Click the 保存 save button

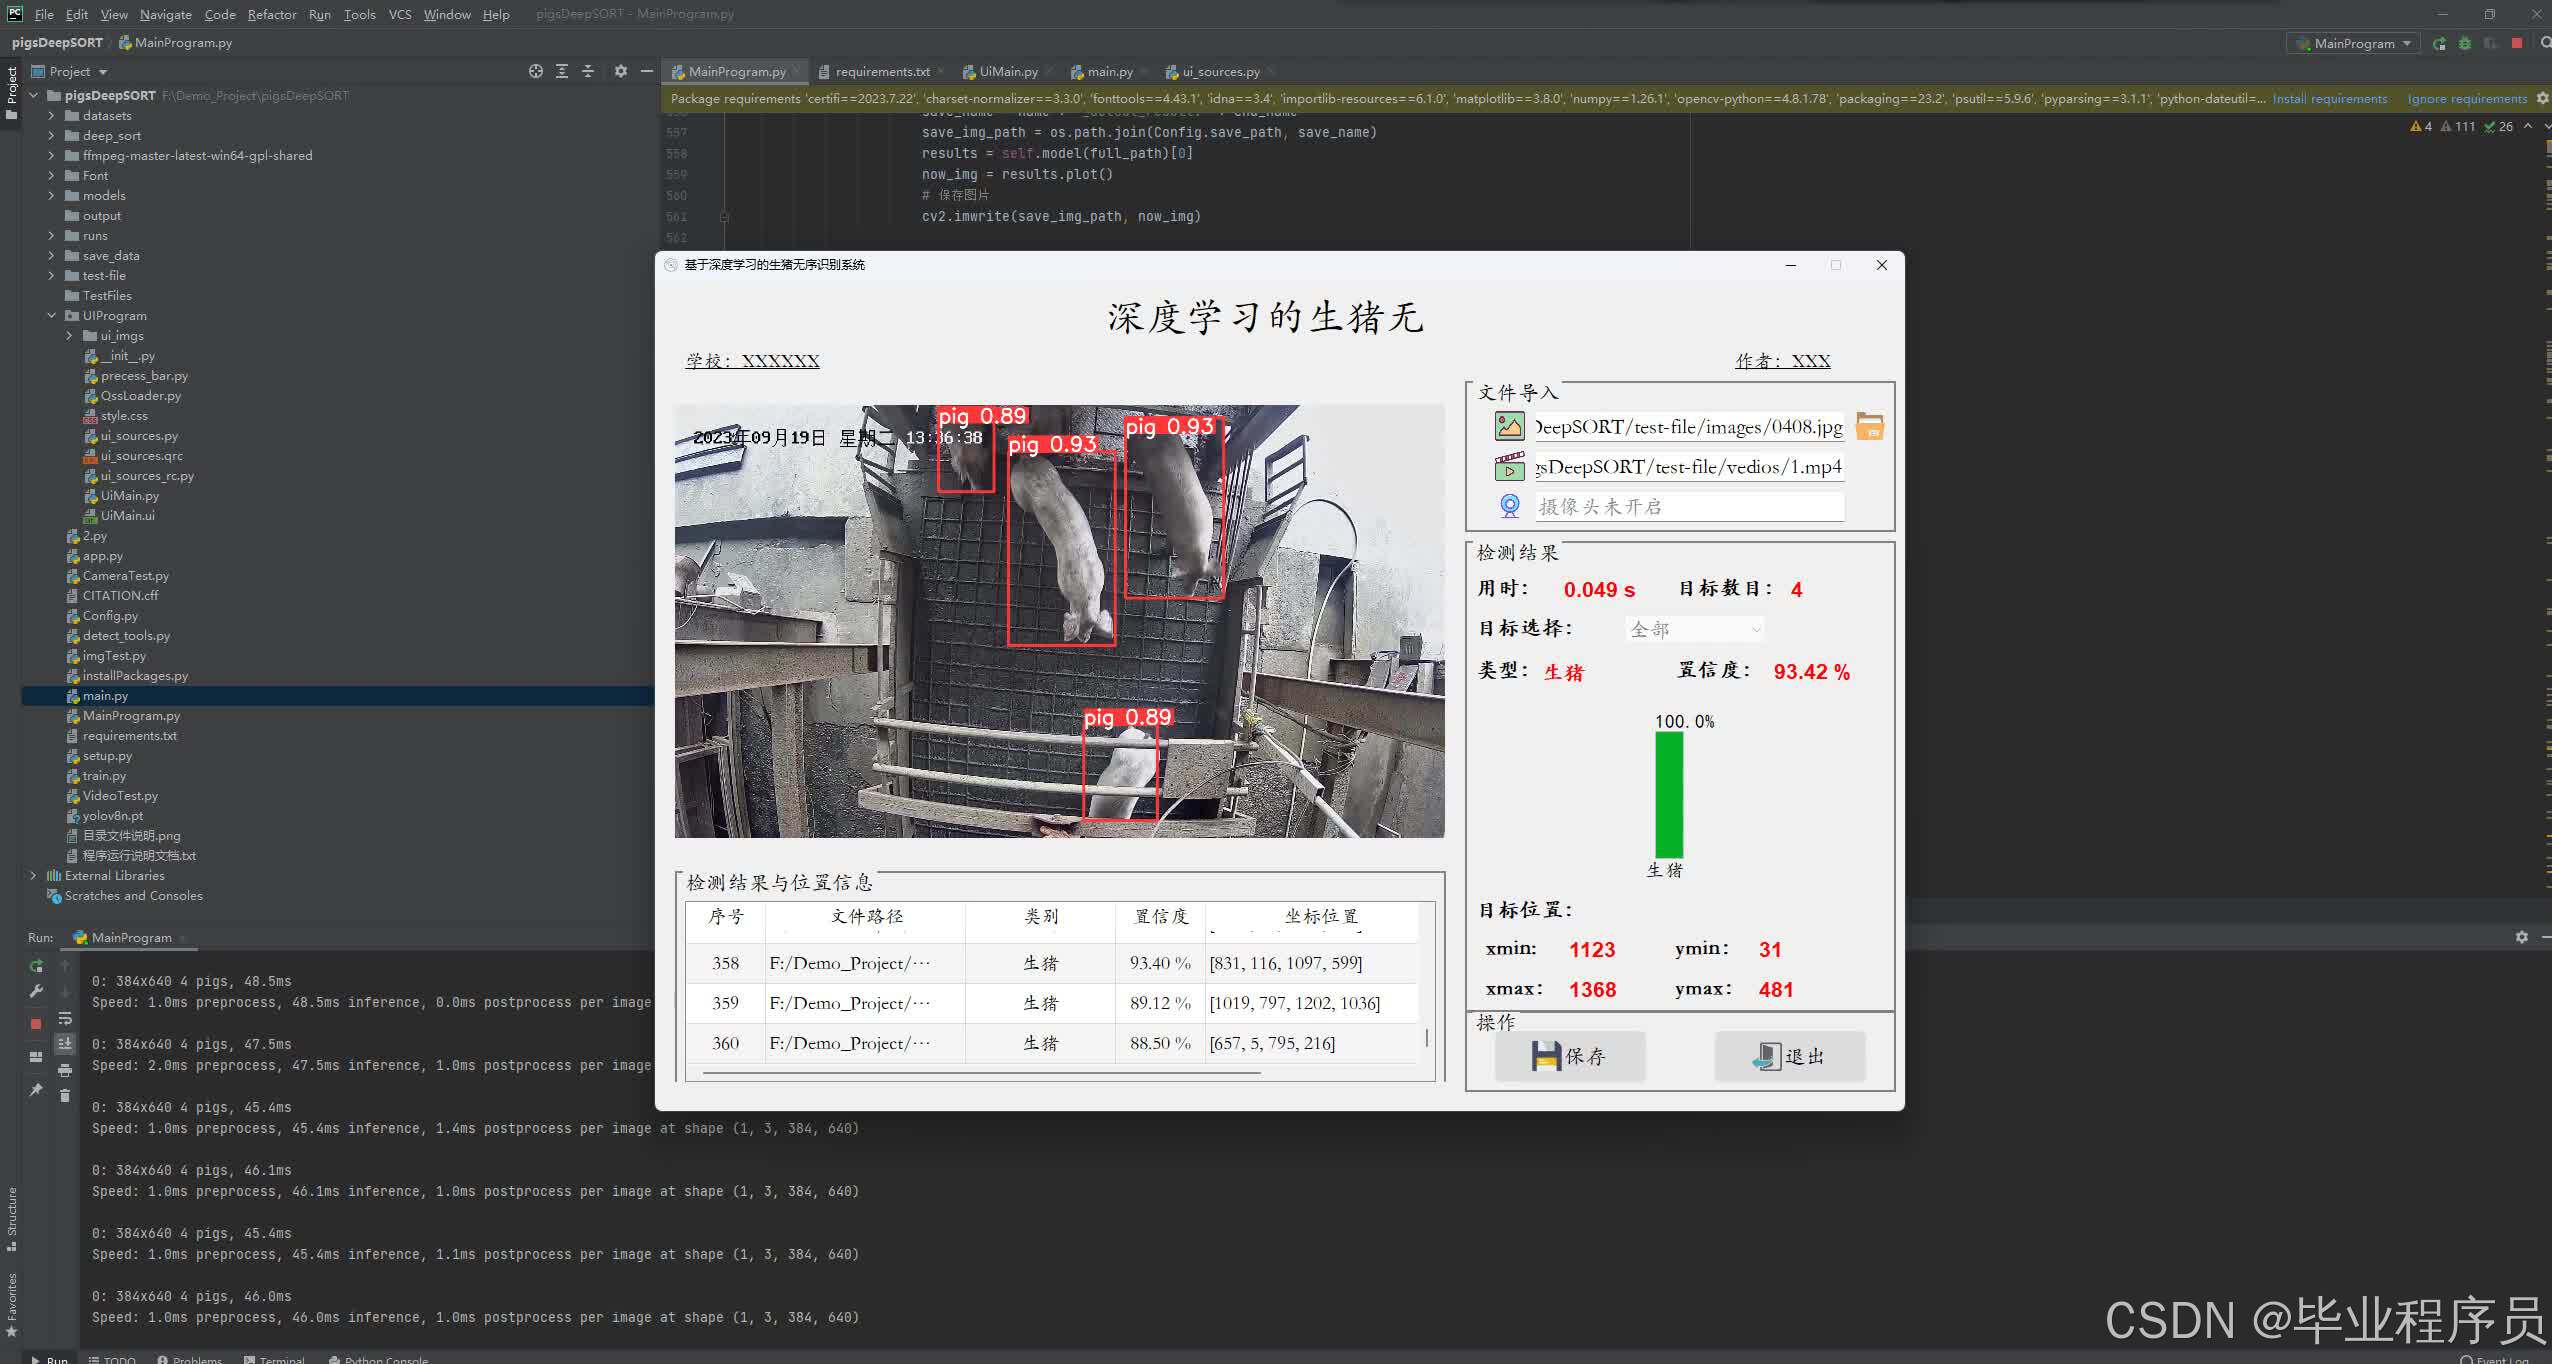click(x=1570, y=1056)
